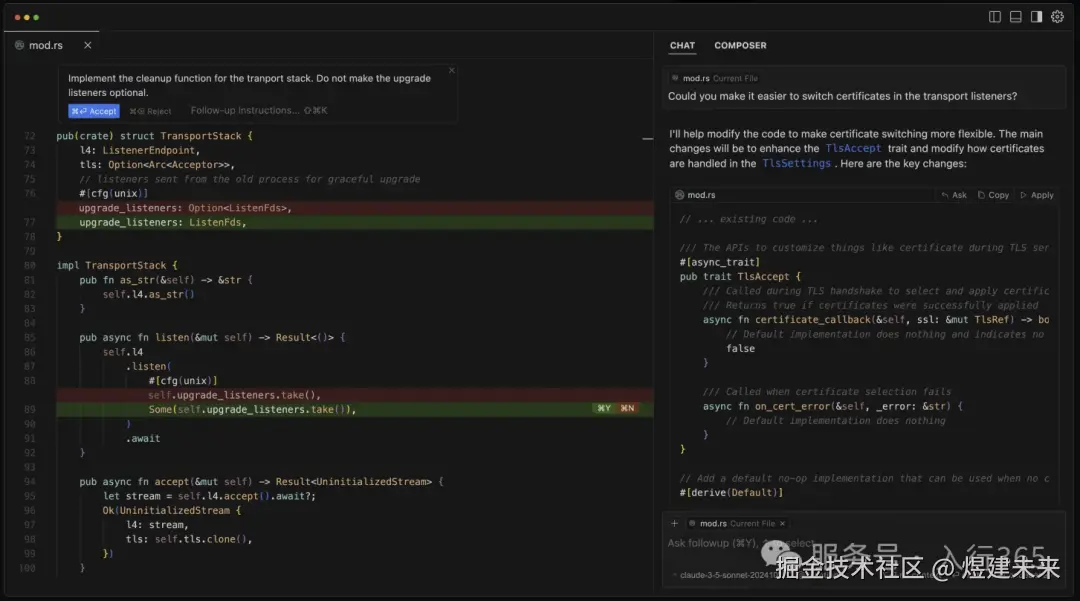1080x601 pixels.
Task: Click the 'Ok(UninitializedStream {' line
Action: (x=172, y=511)
